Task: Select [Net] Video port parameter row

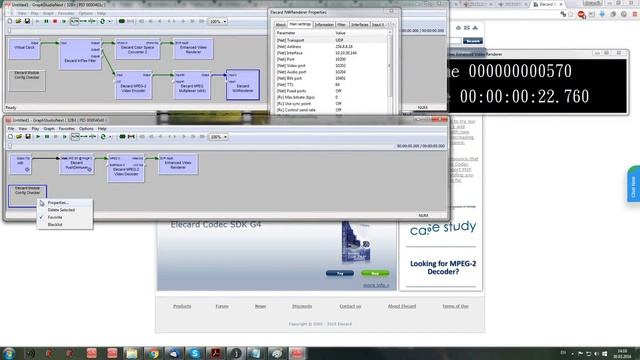Action: tap(331, 66)
